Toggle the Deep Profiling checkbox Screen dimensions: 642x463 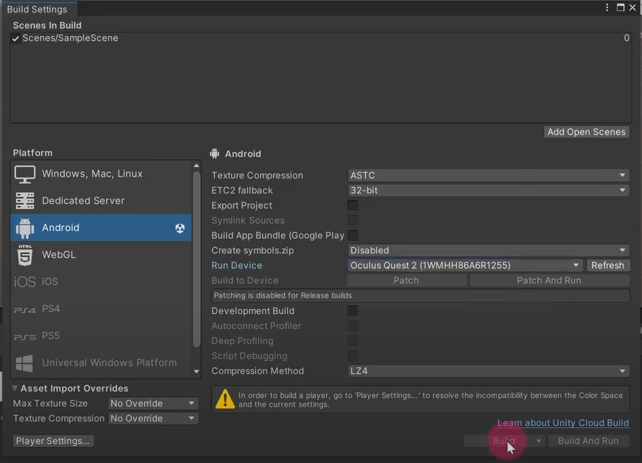coord(353,341)
